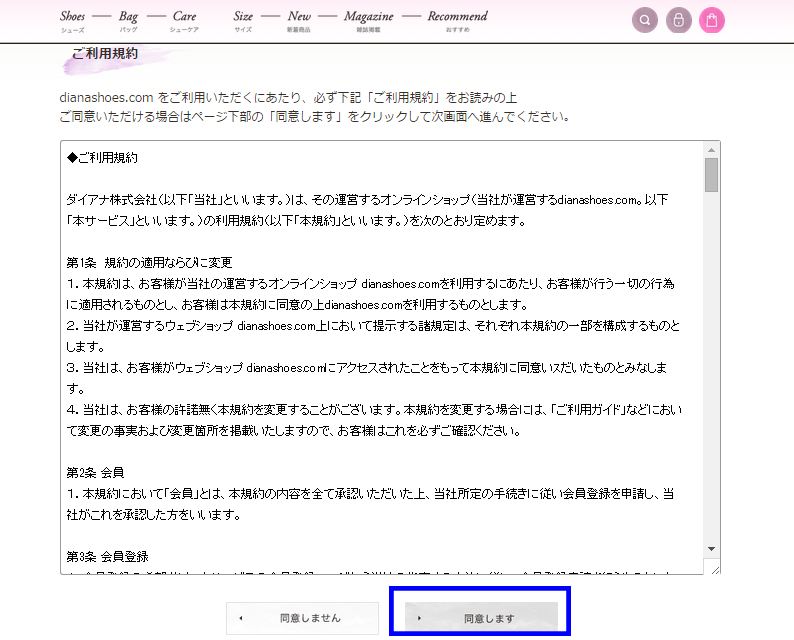Image resolution: width=794 pixels, height=640 pixels.
Task: Open the Care menu
Action: [184, 21]
